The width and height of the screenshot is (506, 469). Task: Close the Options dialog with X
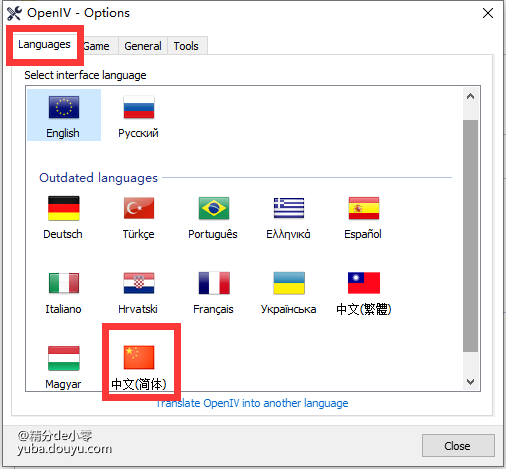(488, 13)
